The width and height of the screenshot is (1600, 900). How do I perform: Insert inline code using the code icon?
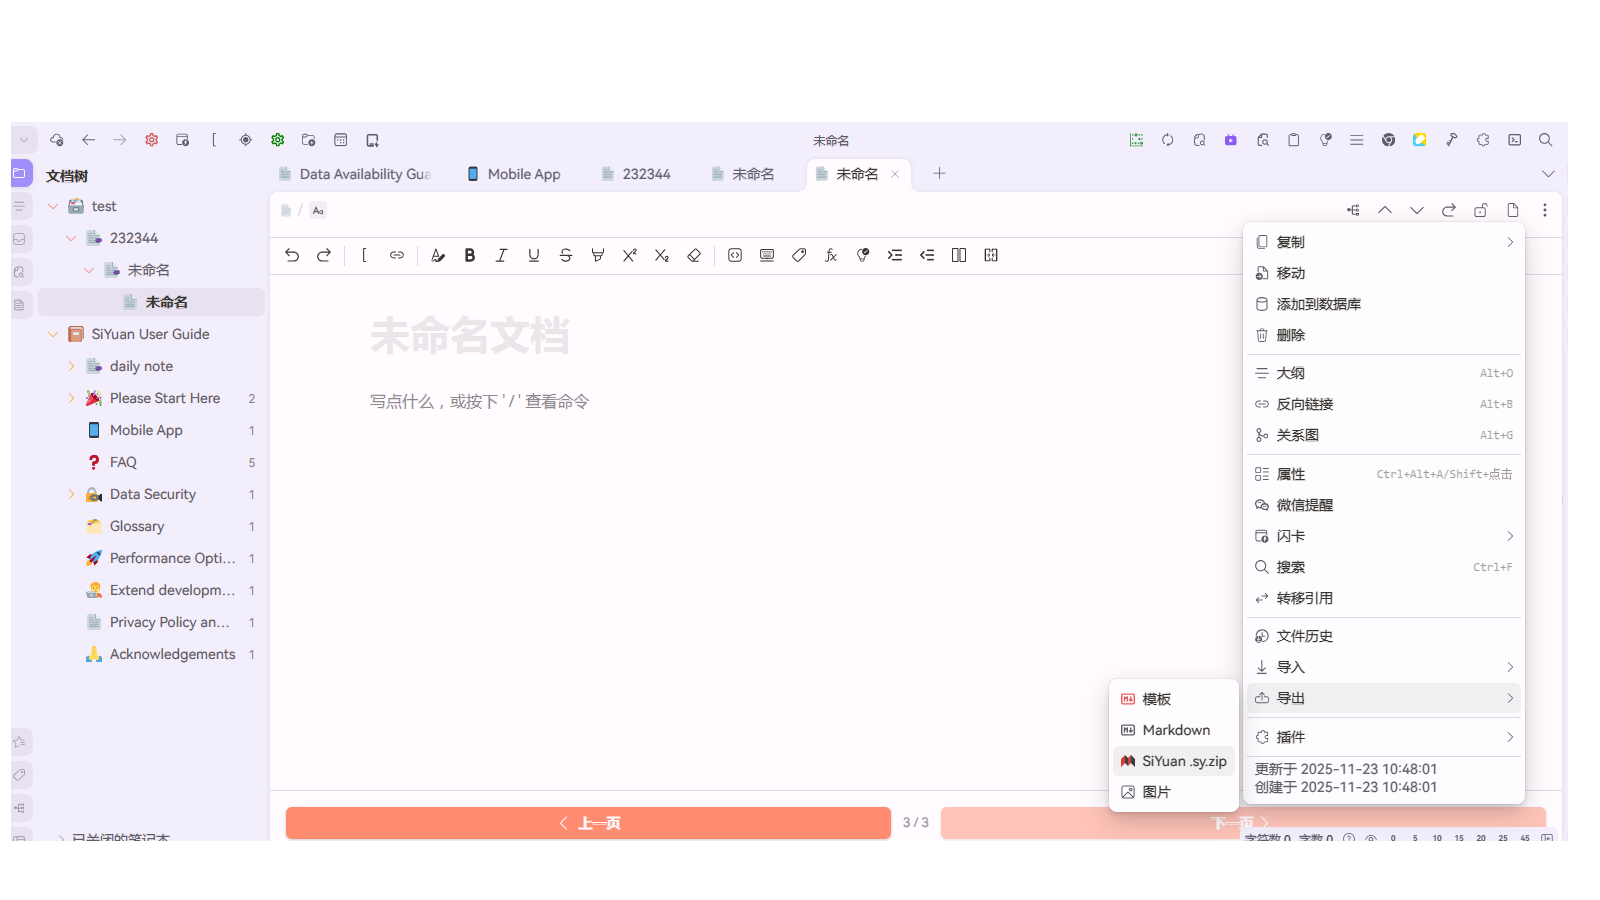point(734,255)
